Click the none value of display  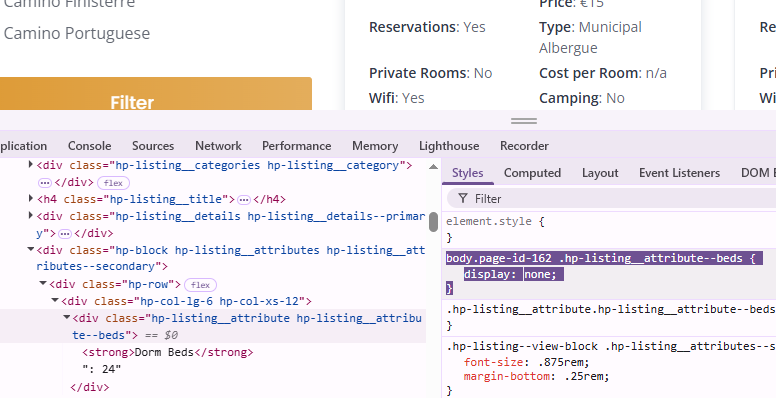[540, 274]
